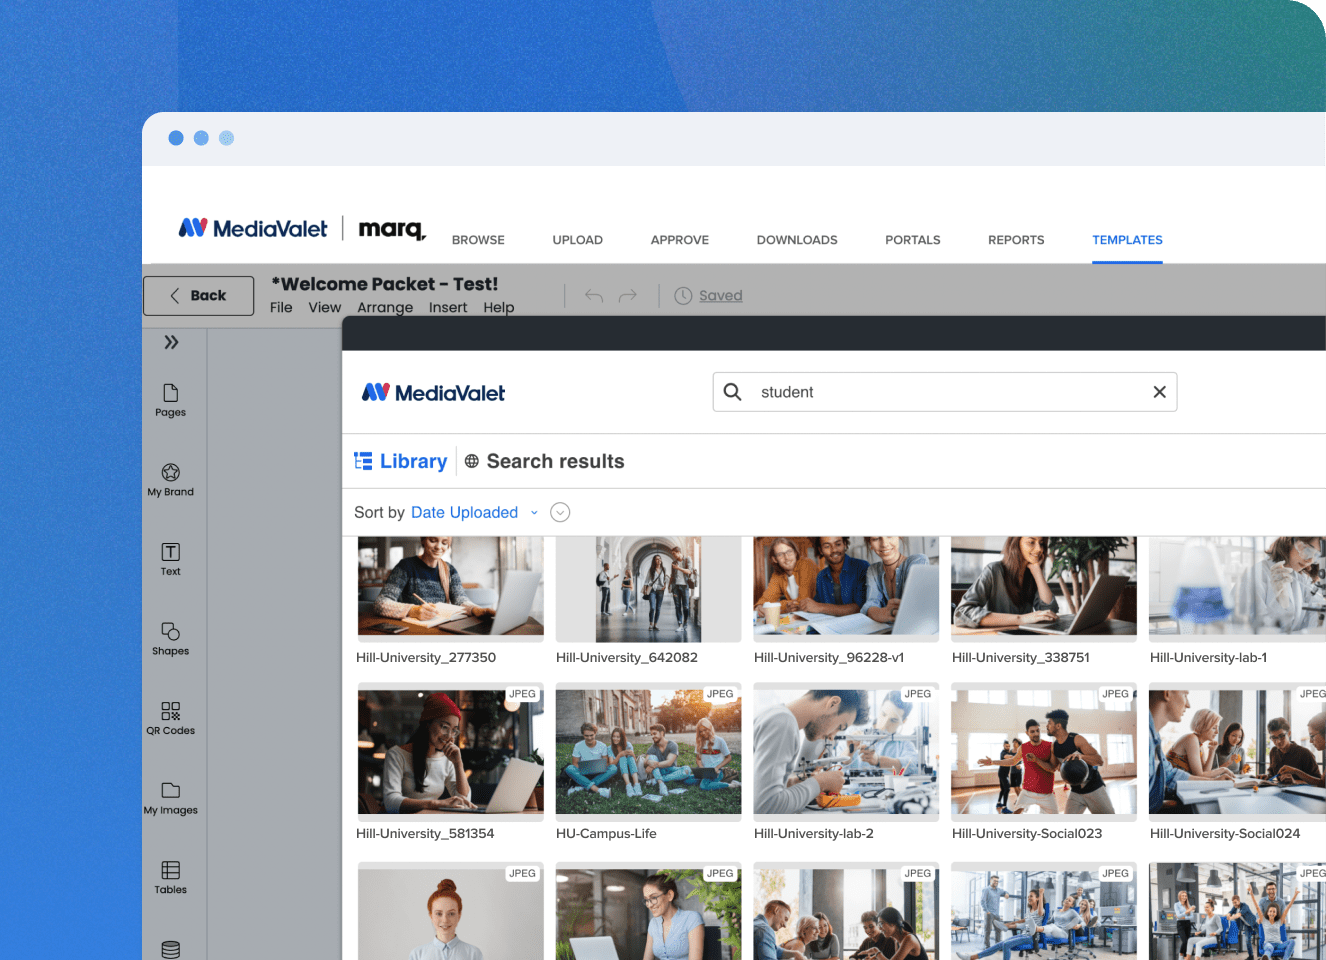
Task: Open the My Images folder panel
Action: point(171,798)
